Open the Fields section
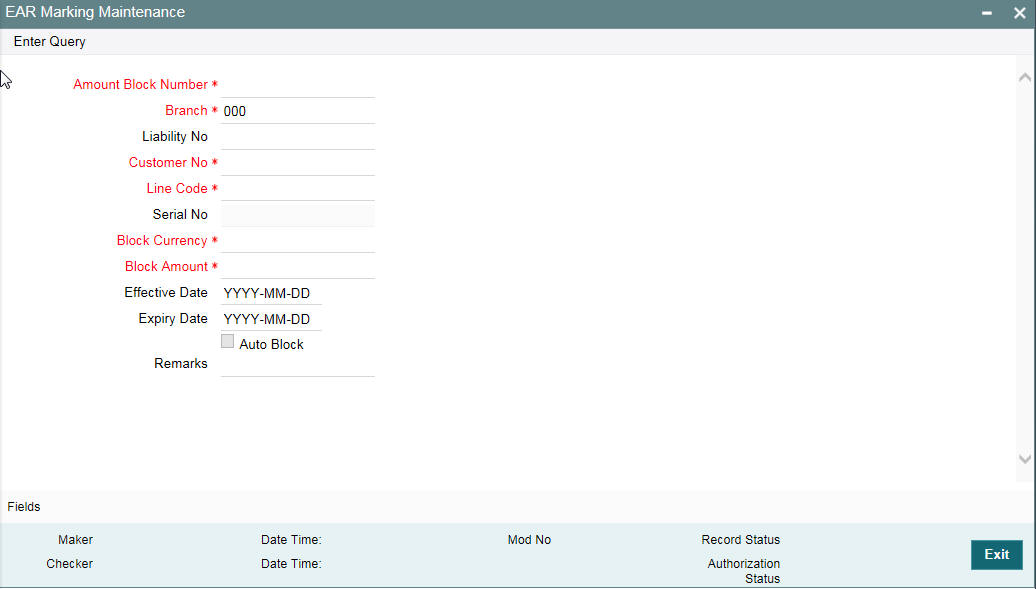This screenshot has width=1036, height=589. (24, 507)
